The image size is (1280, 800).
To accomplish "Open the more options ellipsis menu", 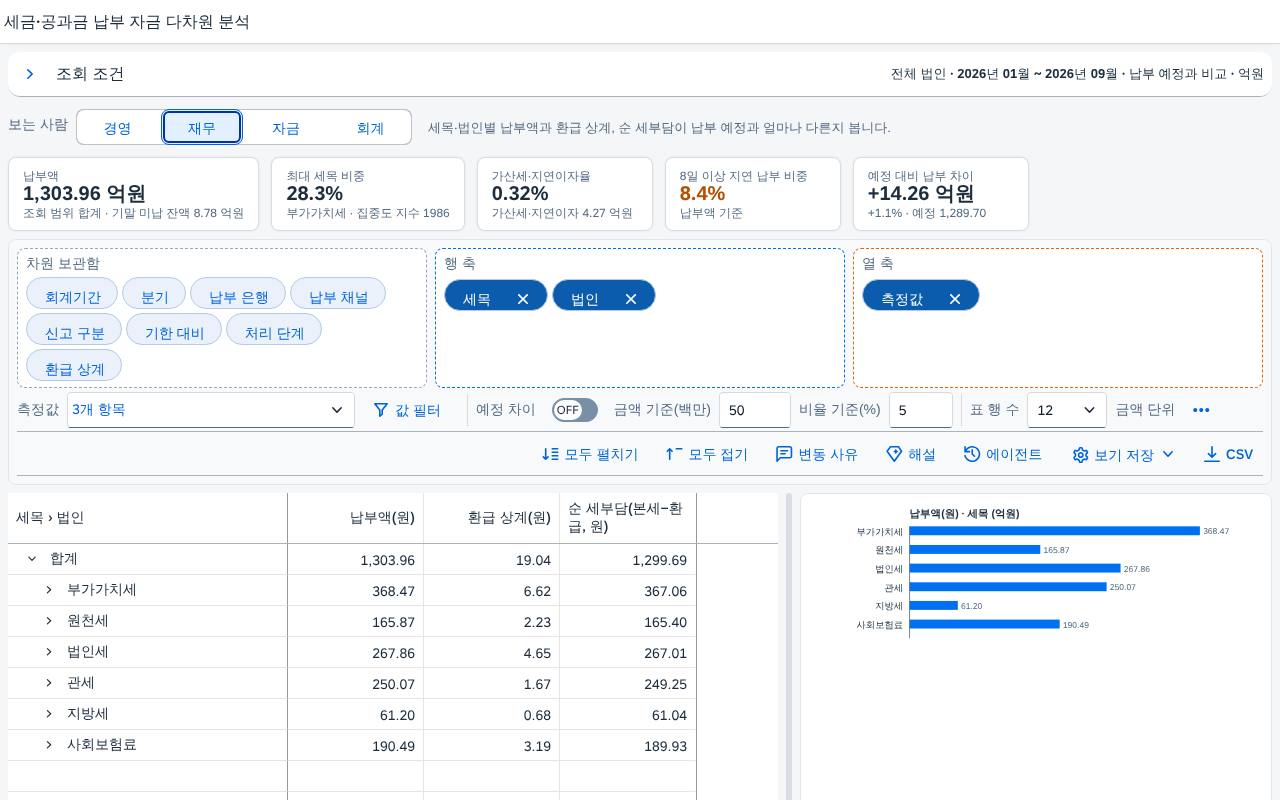I will click(x=1201, y=410).
